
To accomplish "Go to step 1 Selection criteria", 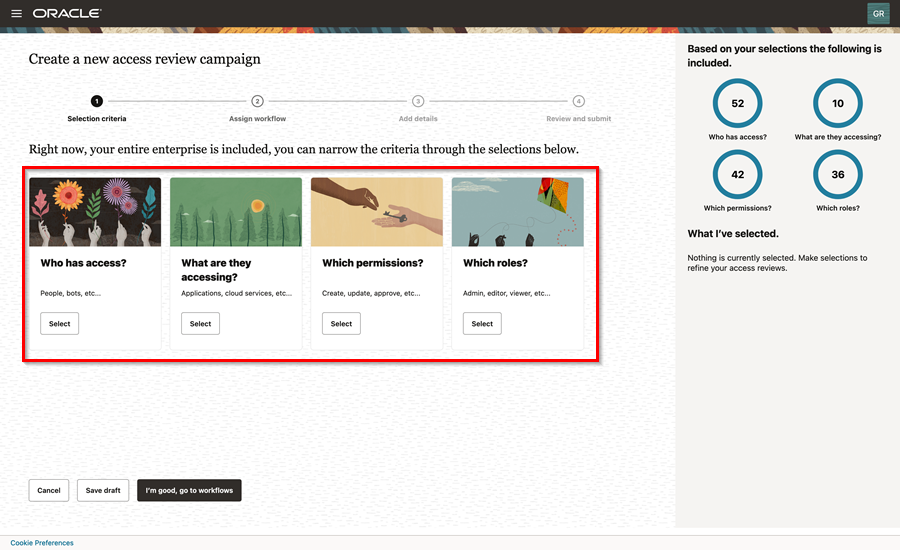I will [x=96, y=109].
